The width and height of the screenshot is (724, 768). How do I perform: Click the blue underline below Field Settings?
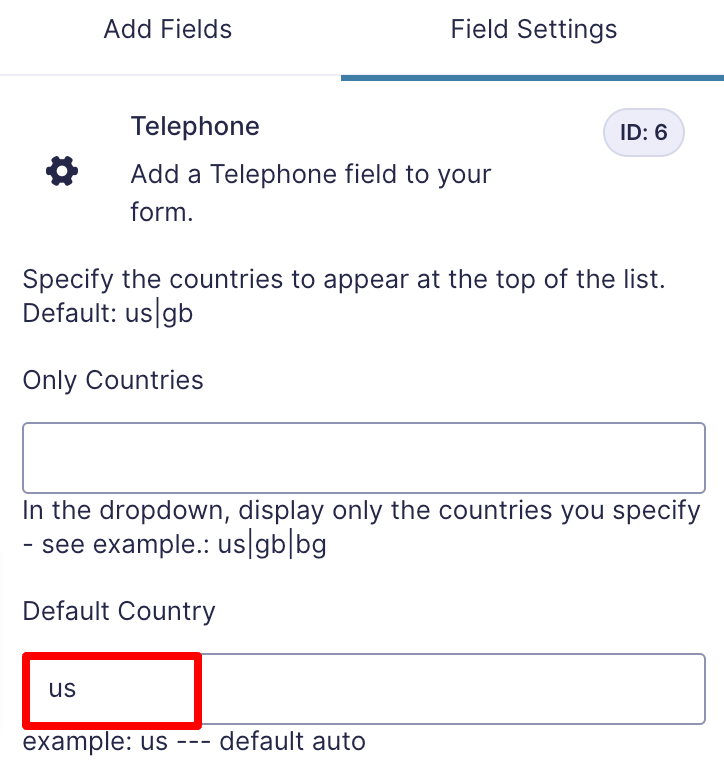tap(532, 78)
